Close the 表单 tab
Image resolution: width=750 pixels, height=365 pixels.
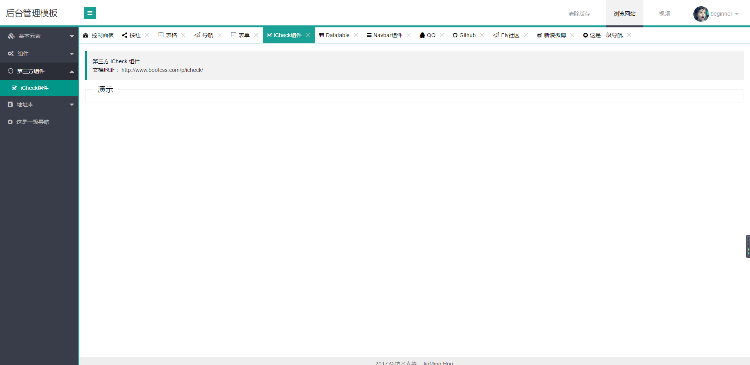[x=256, y=35]
